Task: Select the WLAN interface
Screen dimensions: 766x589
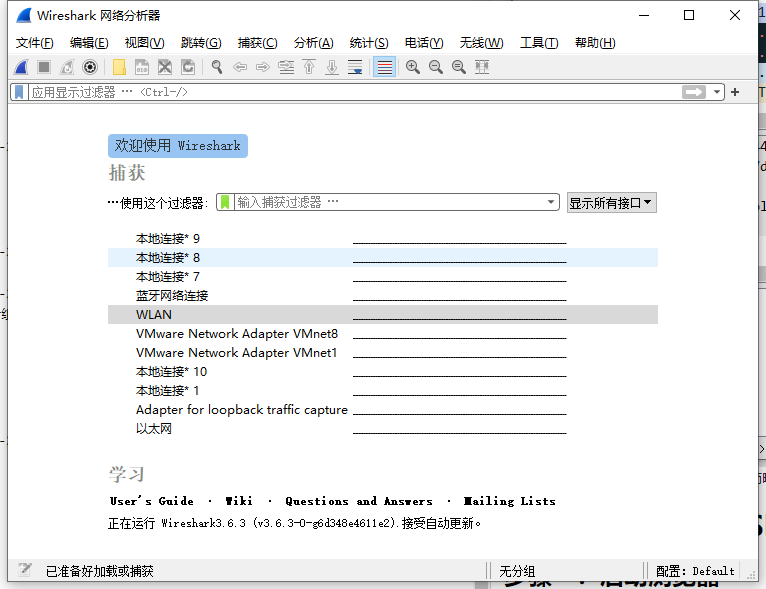Action: [x=383, y=315]
